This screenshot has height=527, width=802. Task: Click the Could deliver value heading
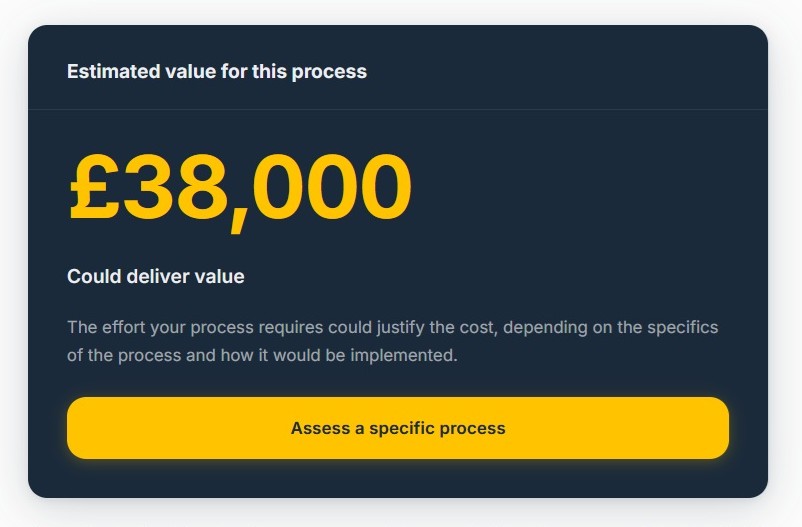pos(156,276)
